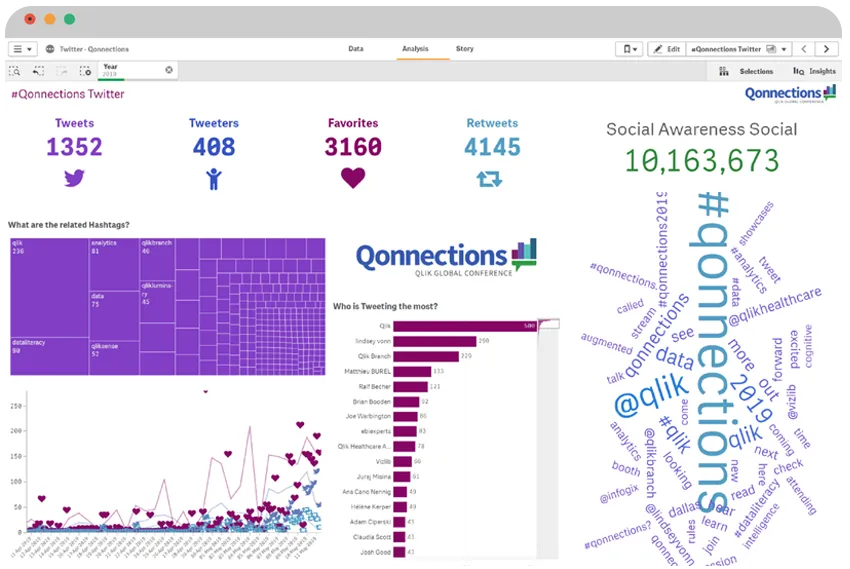This screenshot has width=850, height=569.
Task: Click the app icon beside Twitter - Qonnections
Action: coord(50,49)
